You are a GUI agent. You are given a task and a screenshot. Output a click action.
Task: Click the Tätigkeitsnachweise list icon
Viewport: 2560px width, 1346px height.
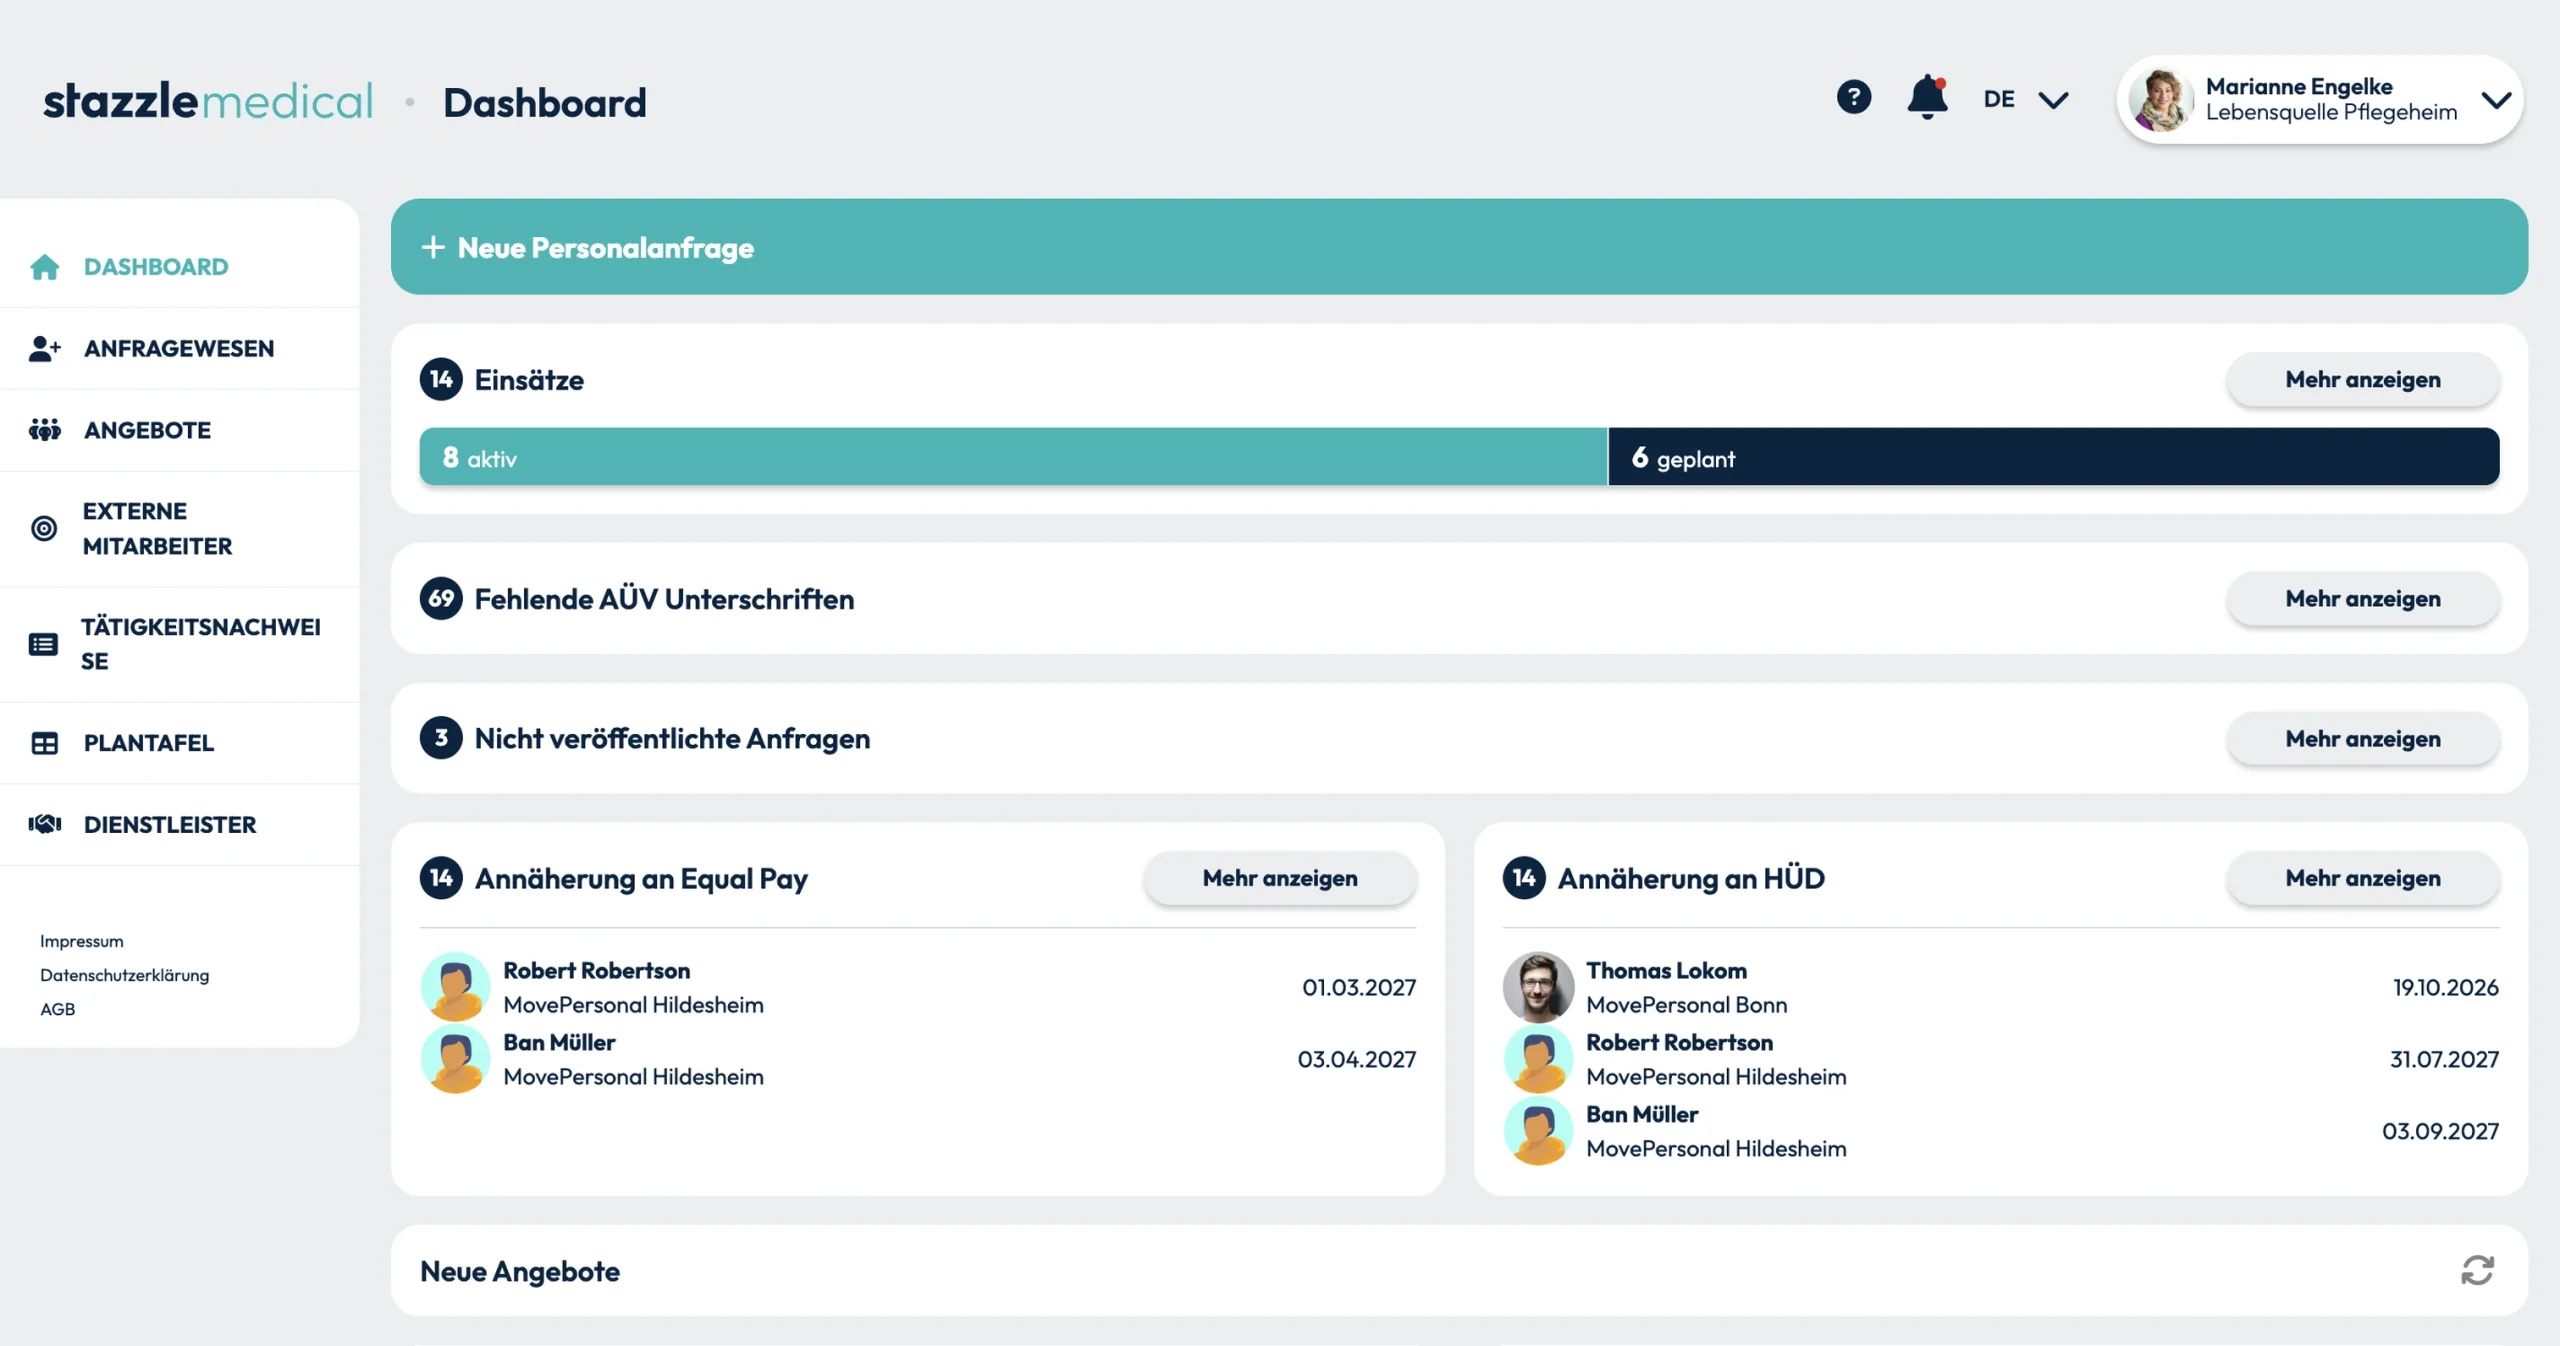coord(43,644)
